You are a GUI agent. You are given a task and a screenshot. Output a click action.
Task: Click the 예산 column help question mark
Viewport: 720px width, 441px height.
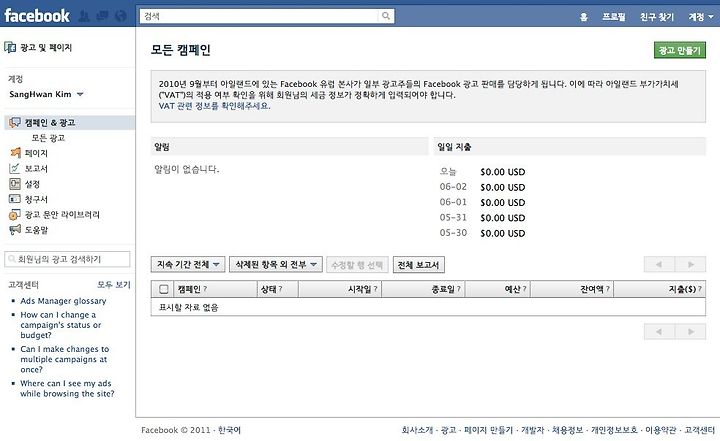[524, 289]
